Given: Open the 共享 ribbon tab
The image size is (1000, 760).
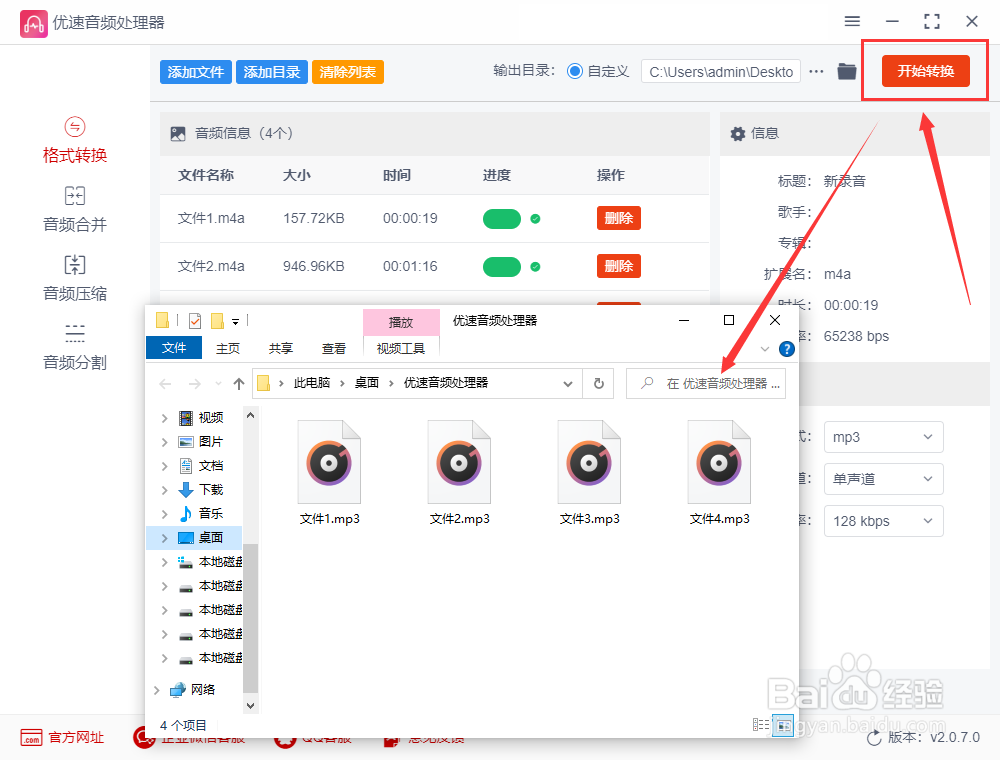Looking at the screenshot, I should (x=281, y=348).
